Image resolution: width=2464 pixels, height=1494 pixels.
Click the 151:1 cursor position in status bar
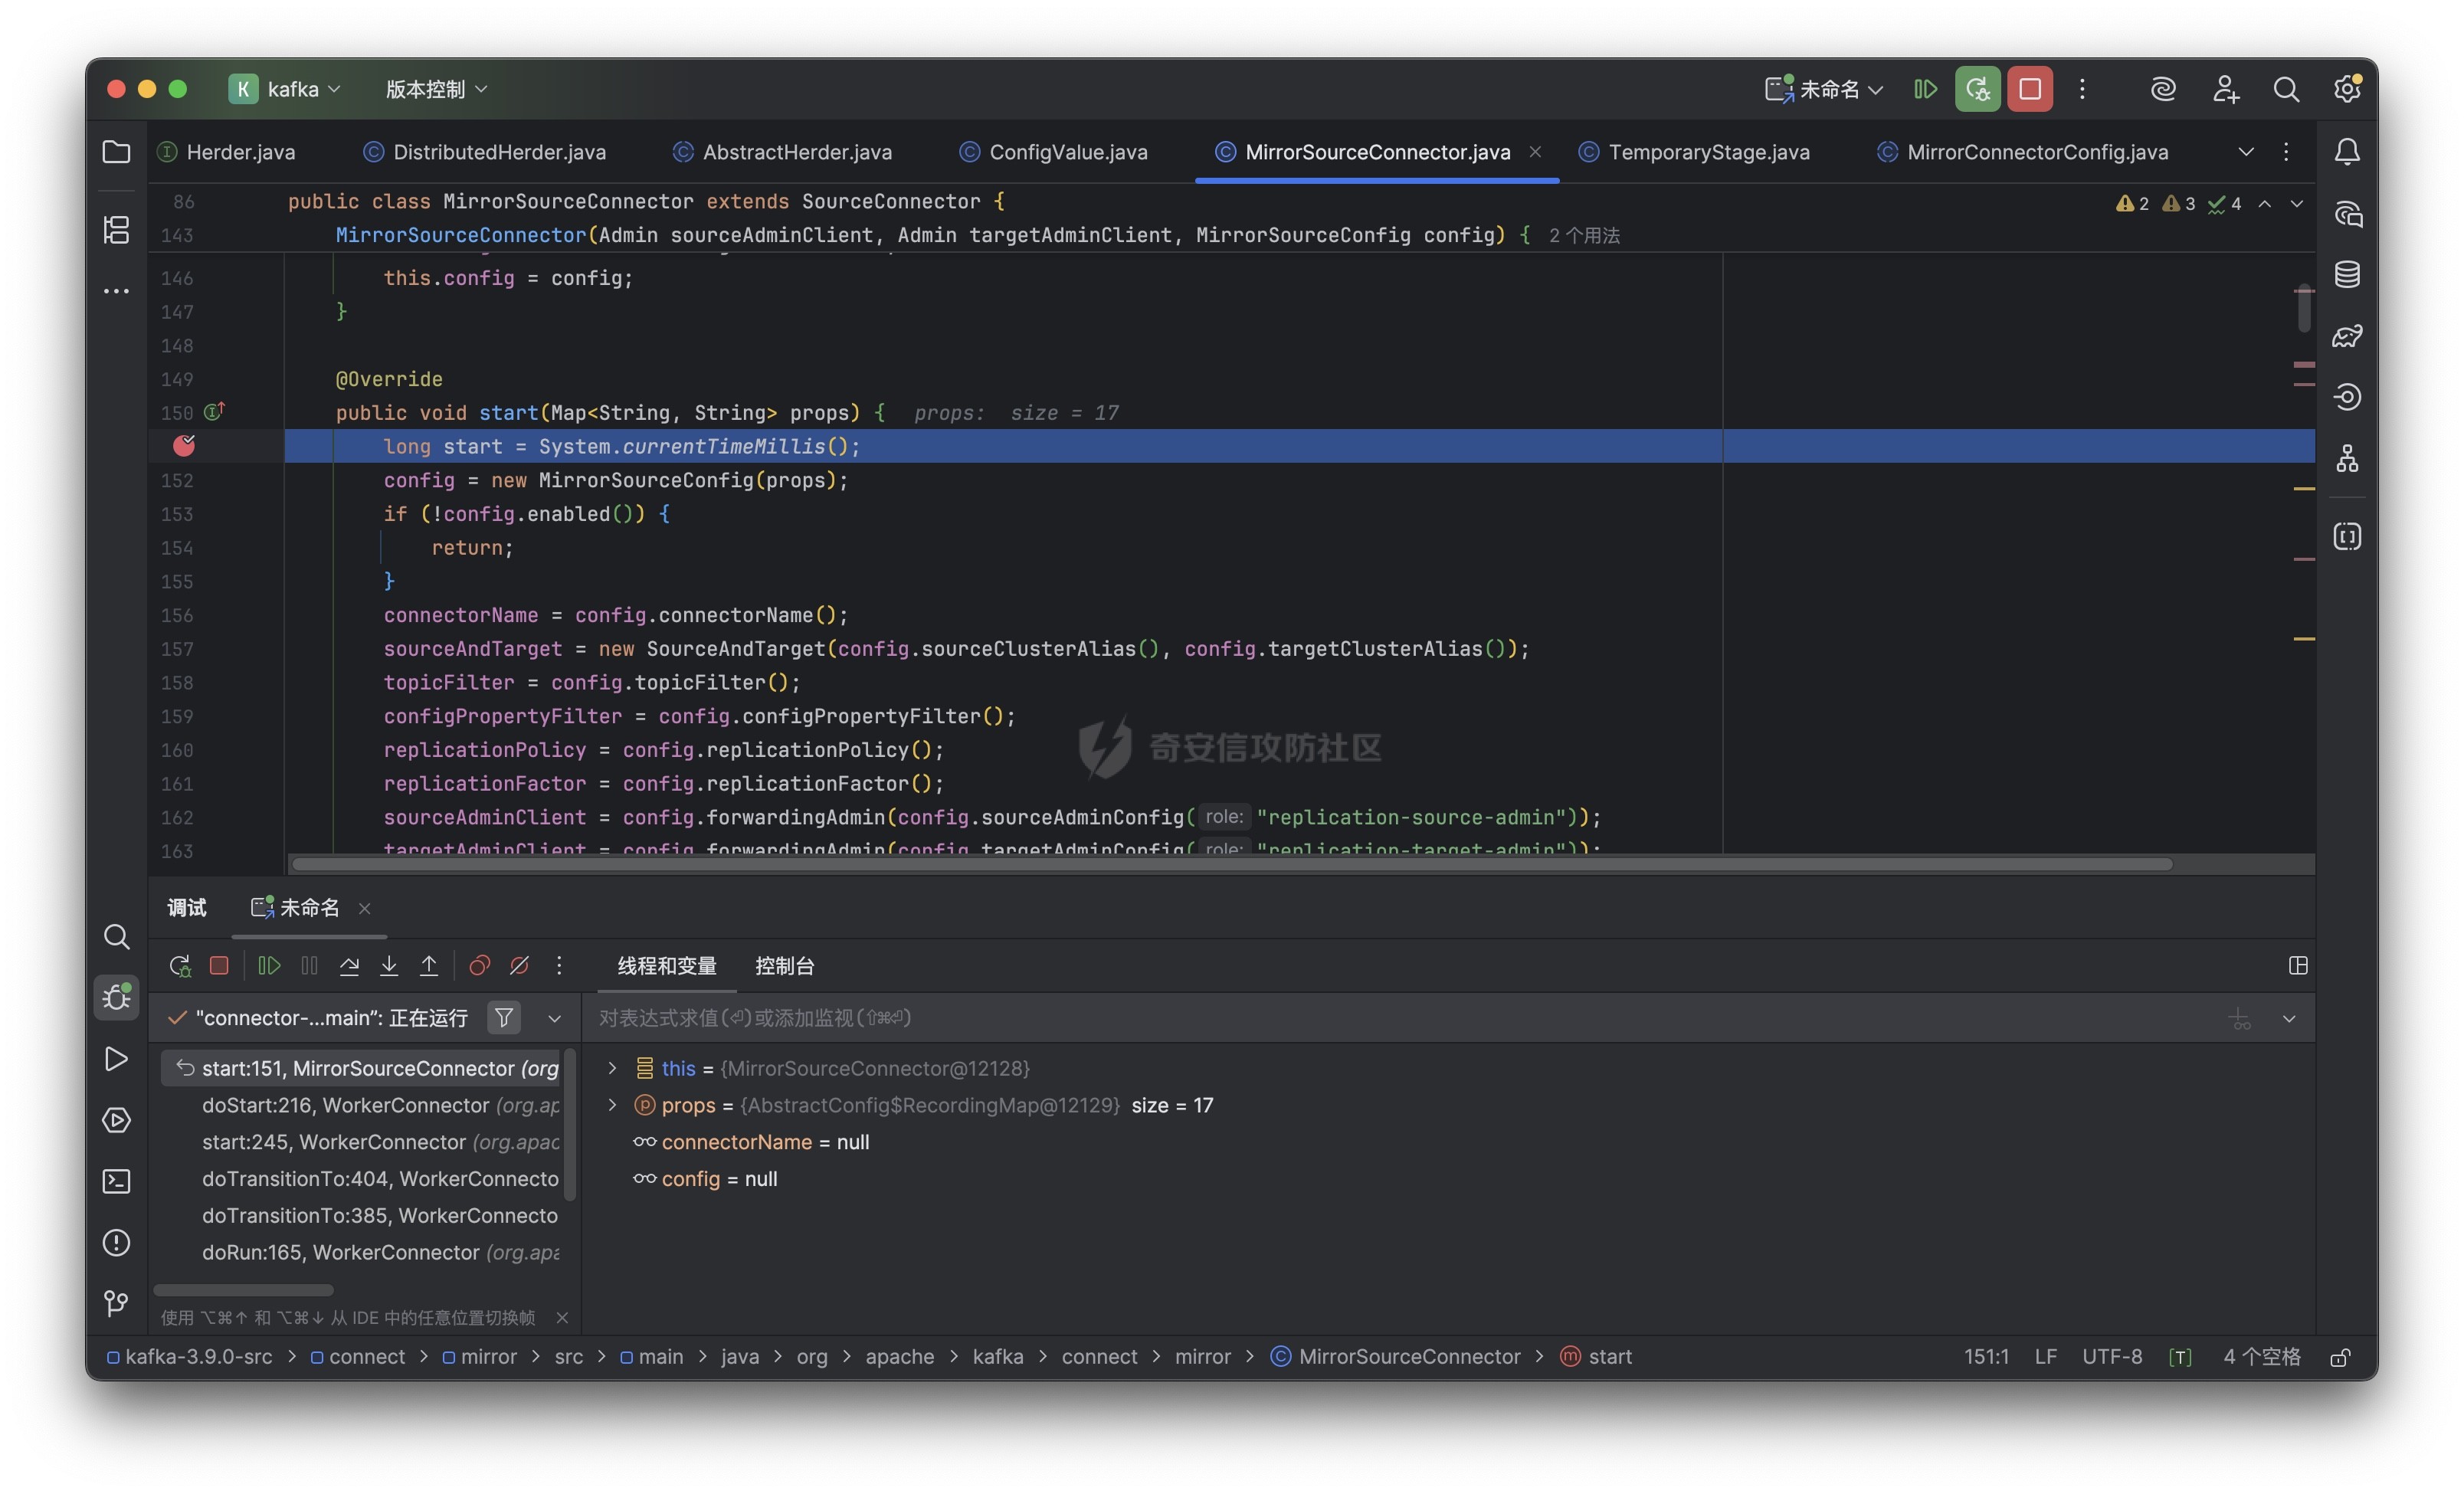[x=1985, y=1357]
